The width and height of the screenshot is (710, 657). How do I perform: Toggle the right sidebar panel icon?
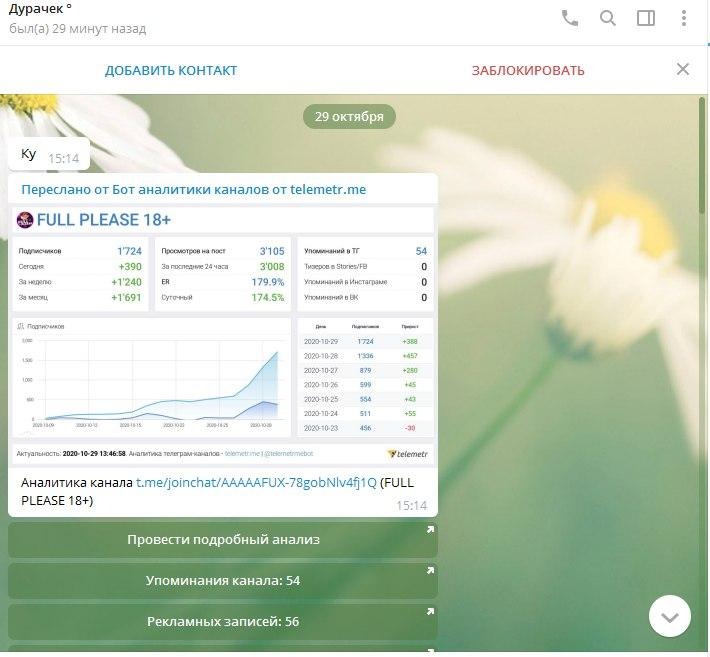click(x=646, y=18)
